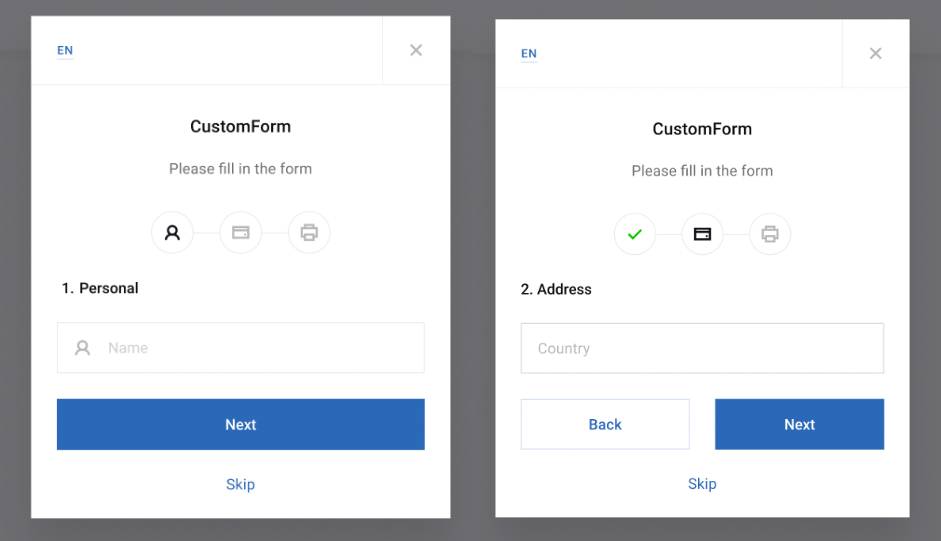
Task: Focus the Country input field
Action: [702, 348]
